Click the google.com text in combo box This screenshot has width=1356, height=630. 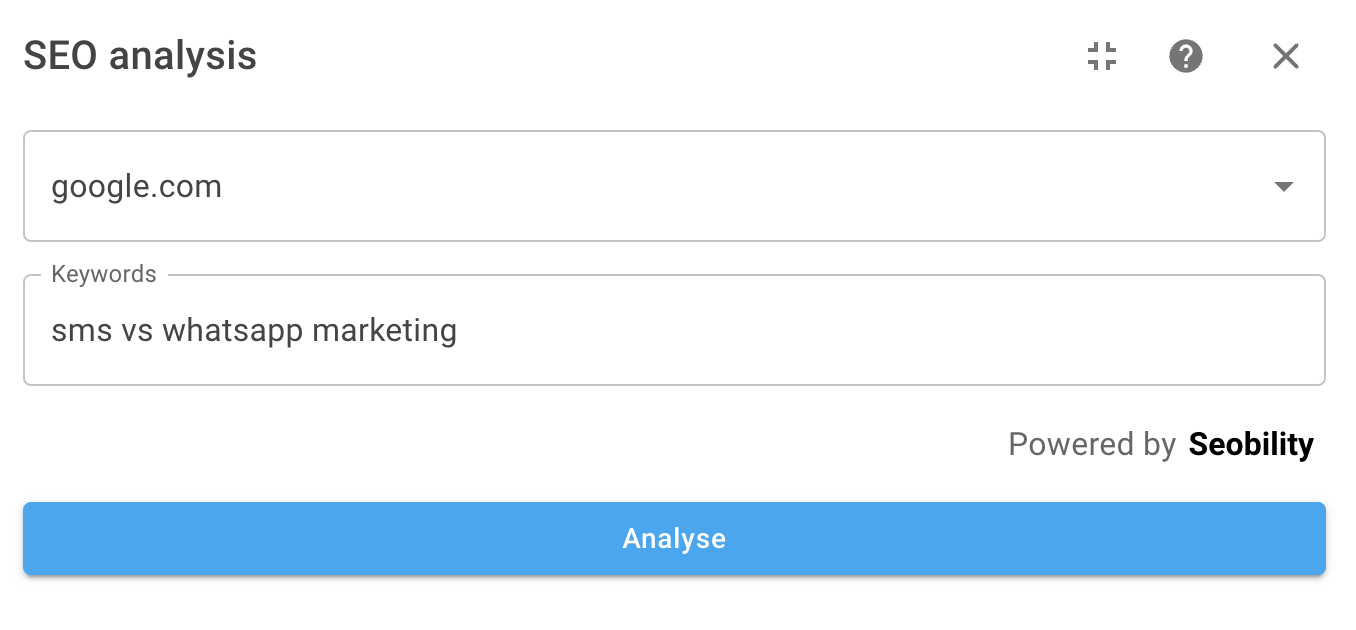tap(136, 187)
